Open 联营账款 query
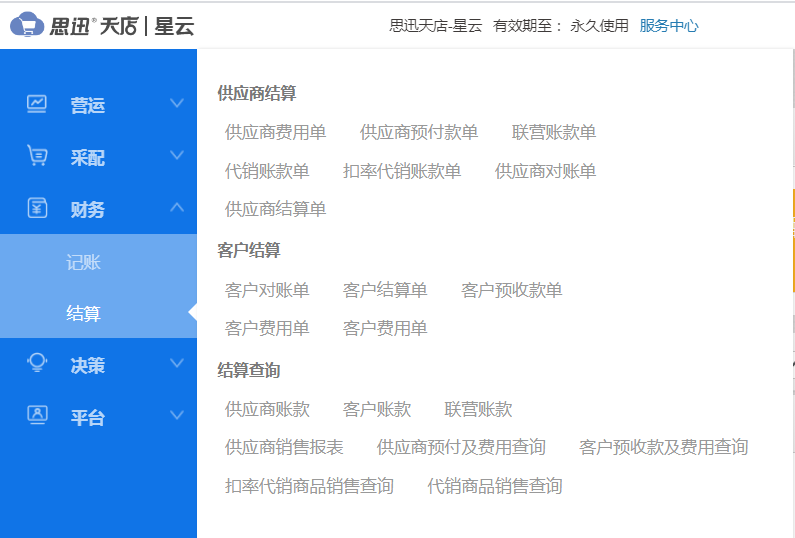 click(478, 409)
